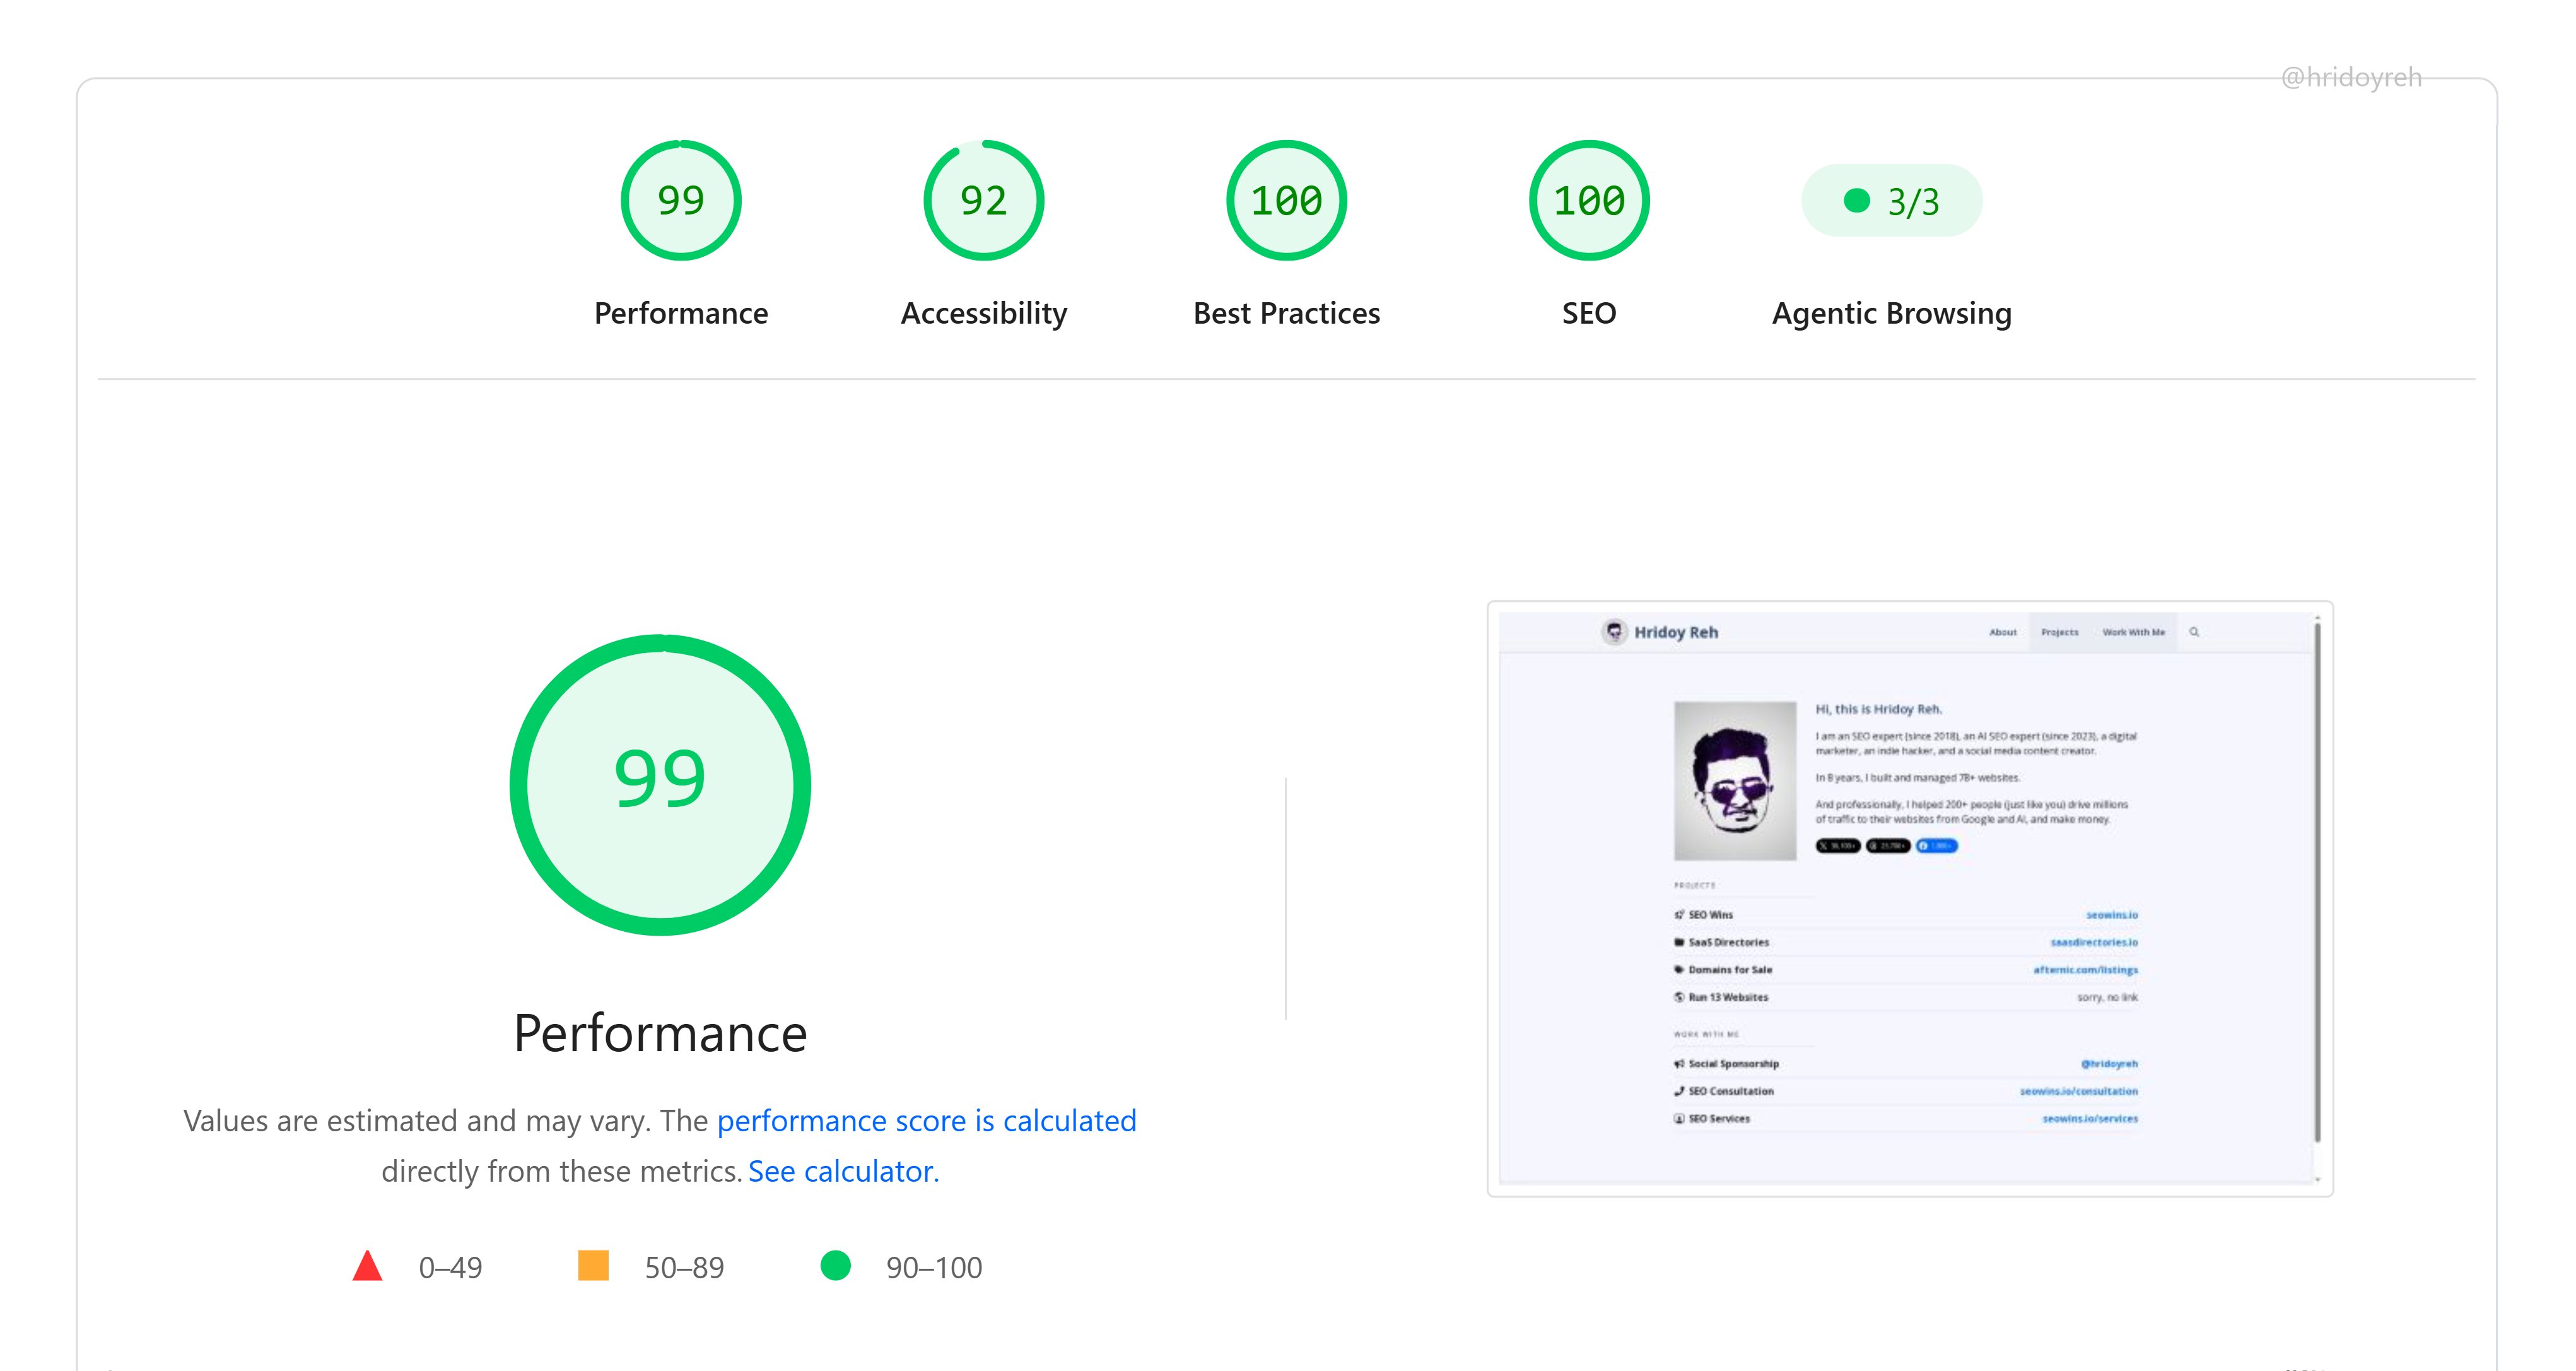Click the large Performance 99 gauge
Image resolution: width=2576 pixels, height=1371 pixels.
coord(660,785)
